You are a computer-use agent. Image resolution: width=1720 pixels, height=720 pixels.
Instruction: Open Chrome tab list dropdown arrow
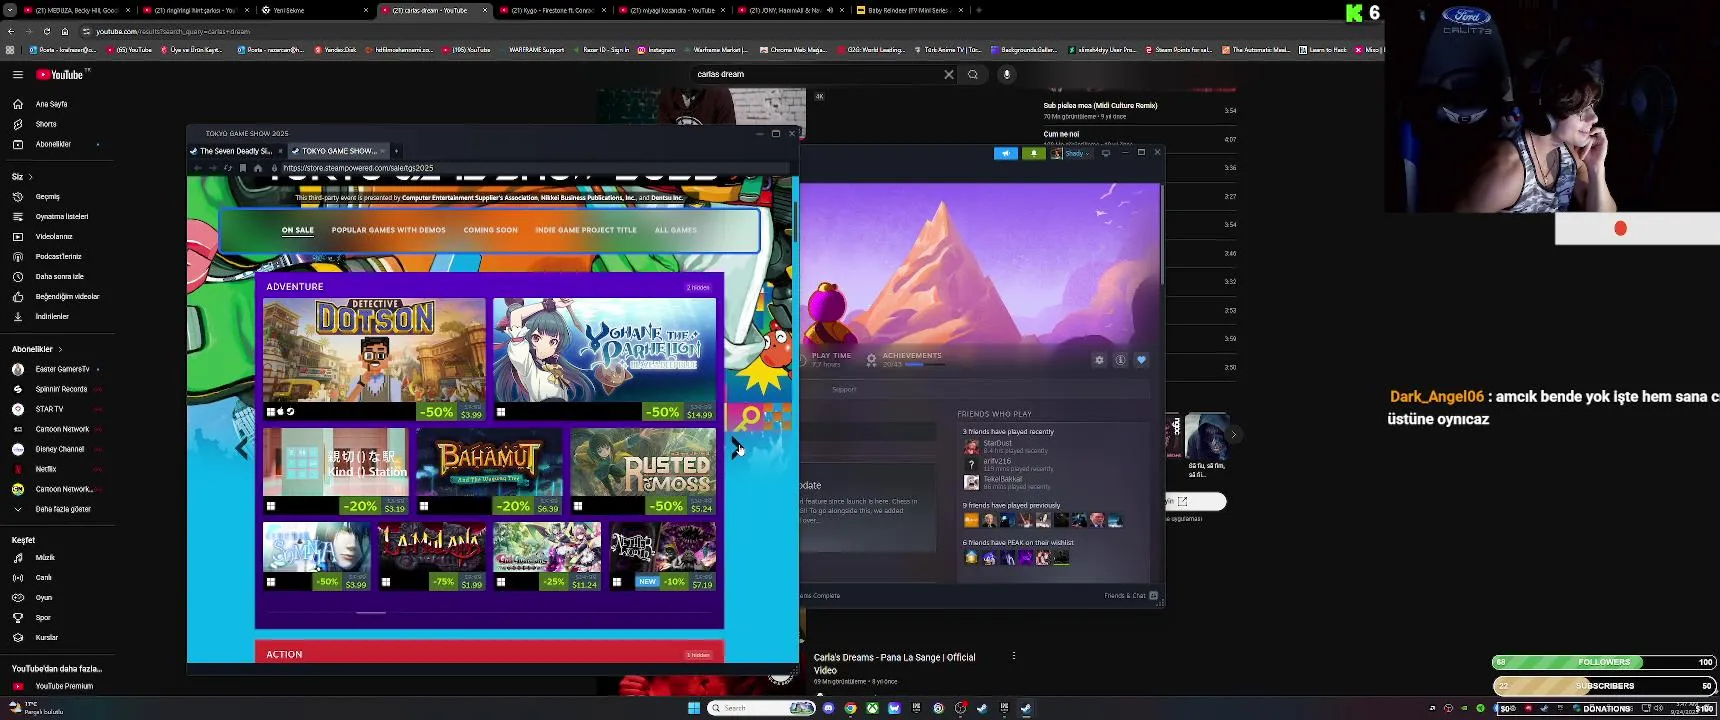coord(11,10)
